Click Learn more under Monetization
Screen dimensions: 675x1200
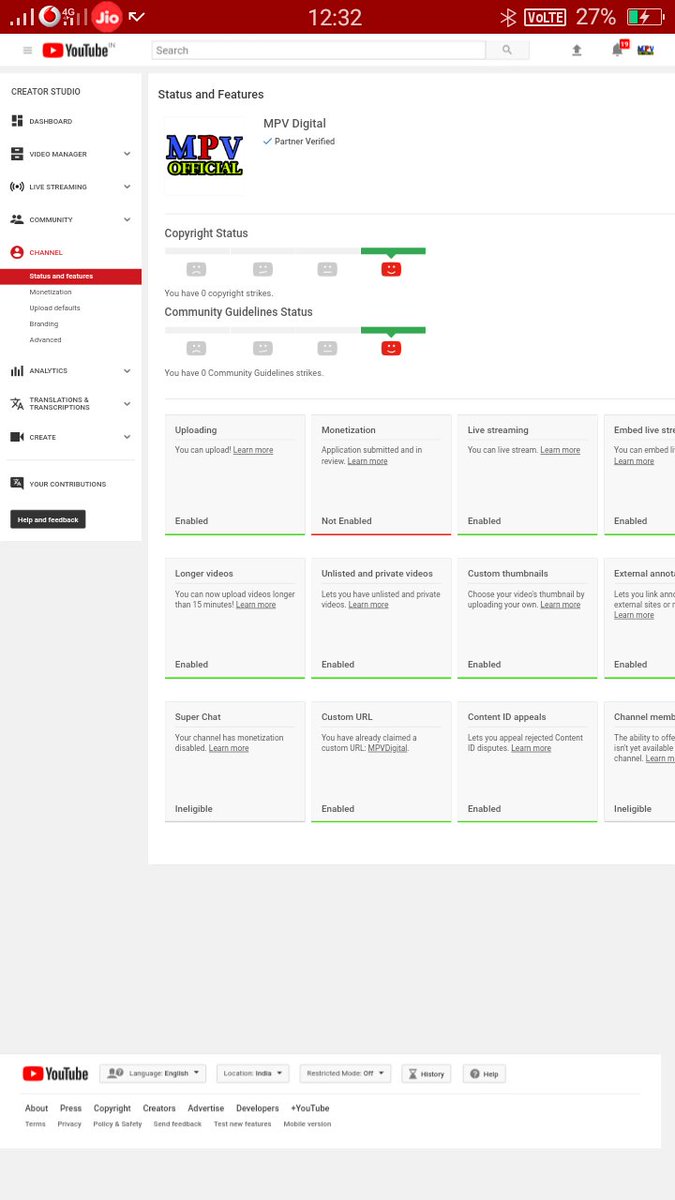(367, 461)
